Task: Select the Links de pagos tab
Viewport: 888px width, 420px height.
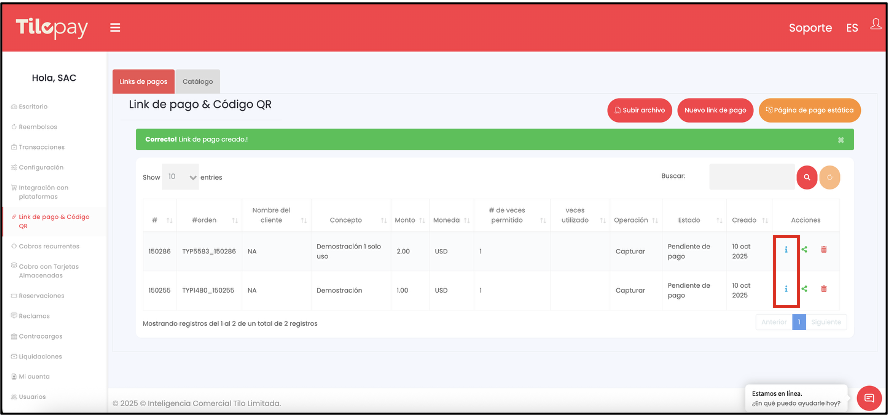Action: [143, 81]
